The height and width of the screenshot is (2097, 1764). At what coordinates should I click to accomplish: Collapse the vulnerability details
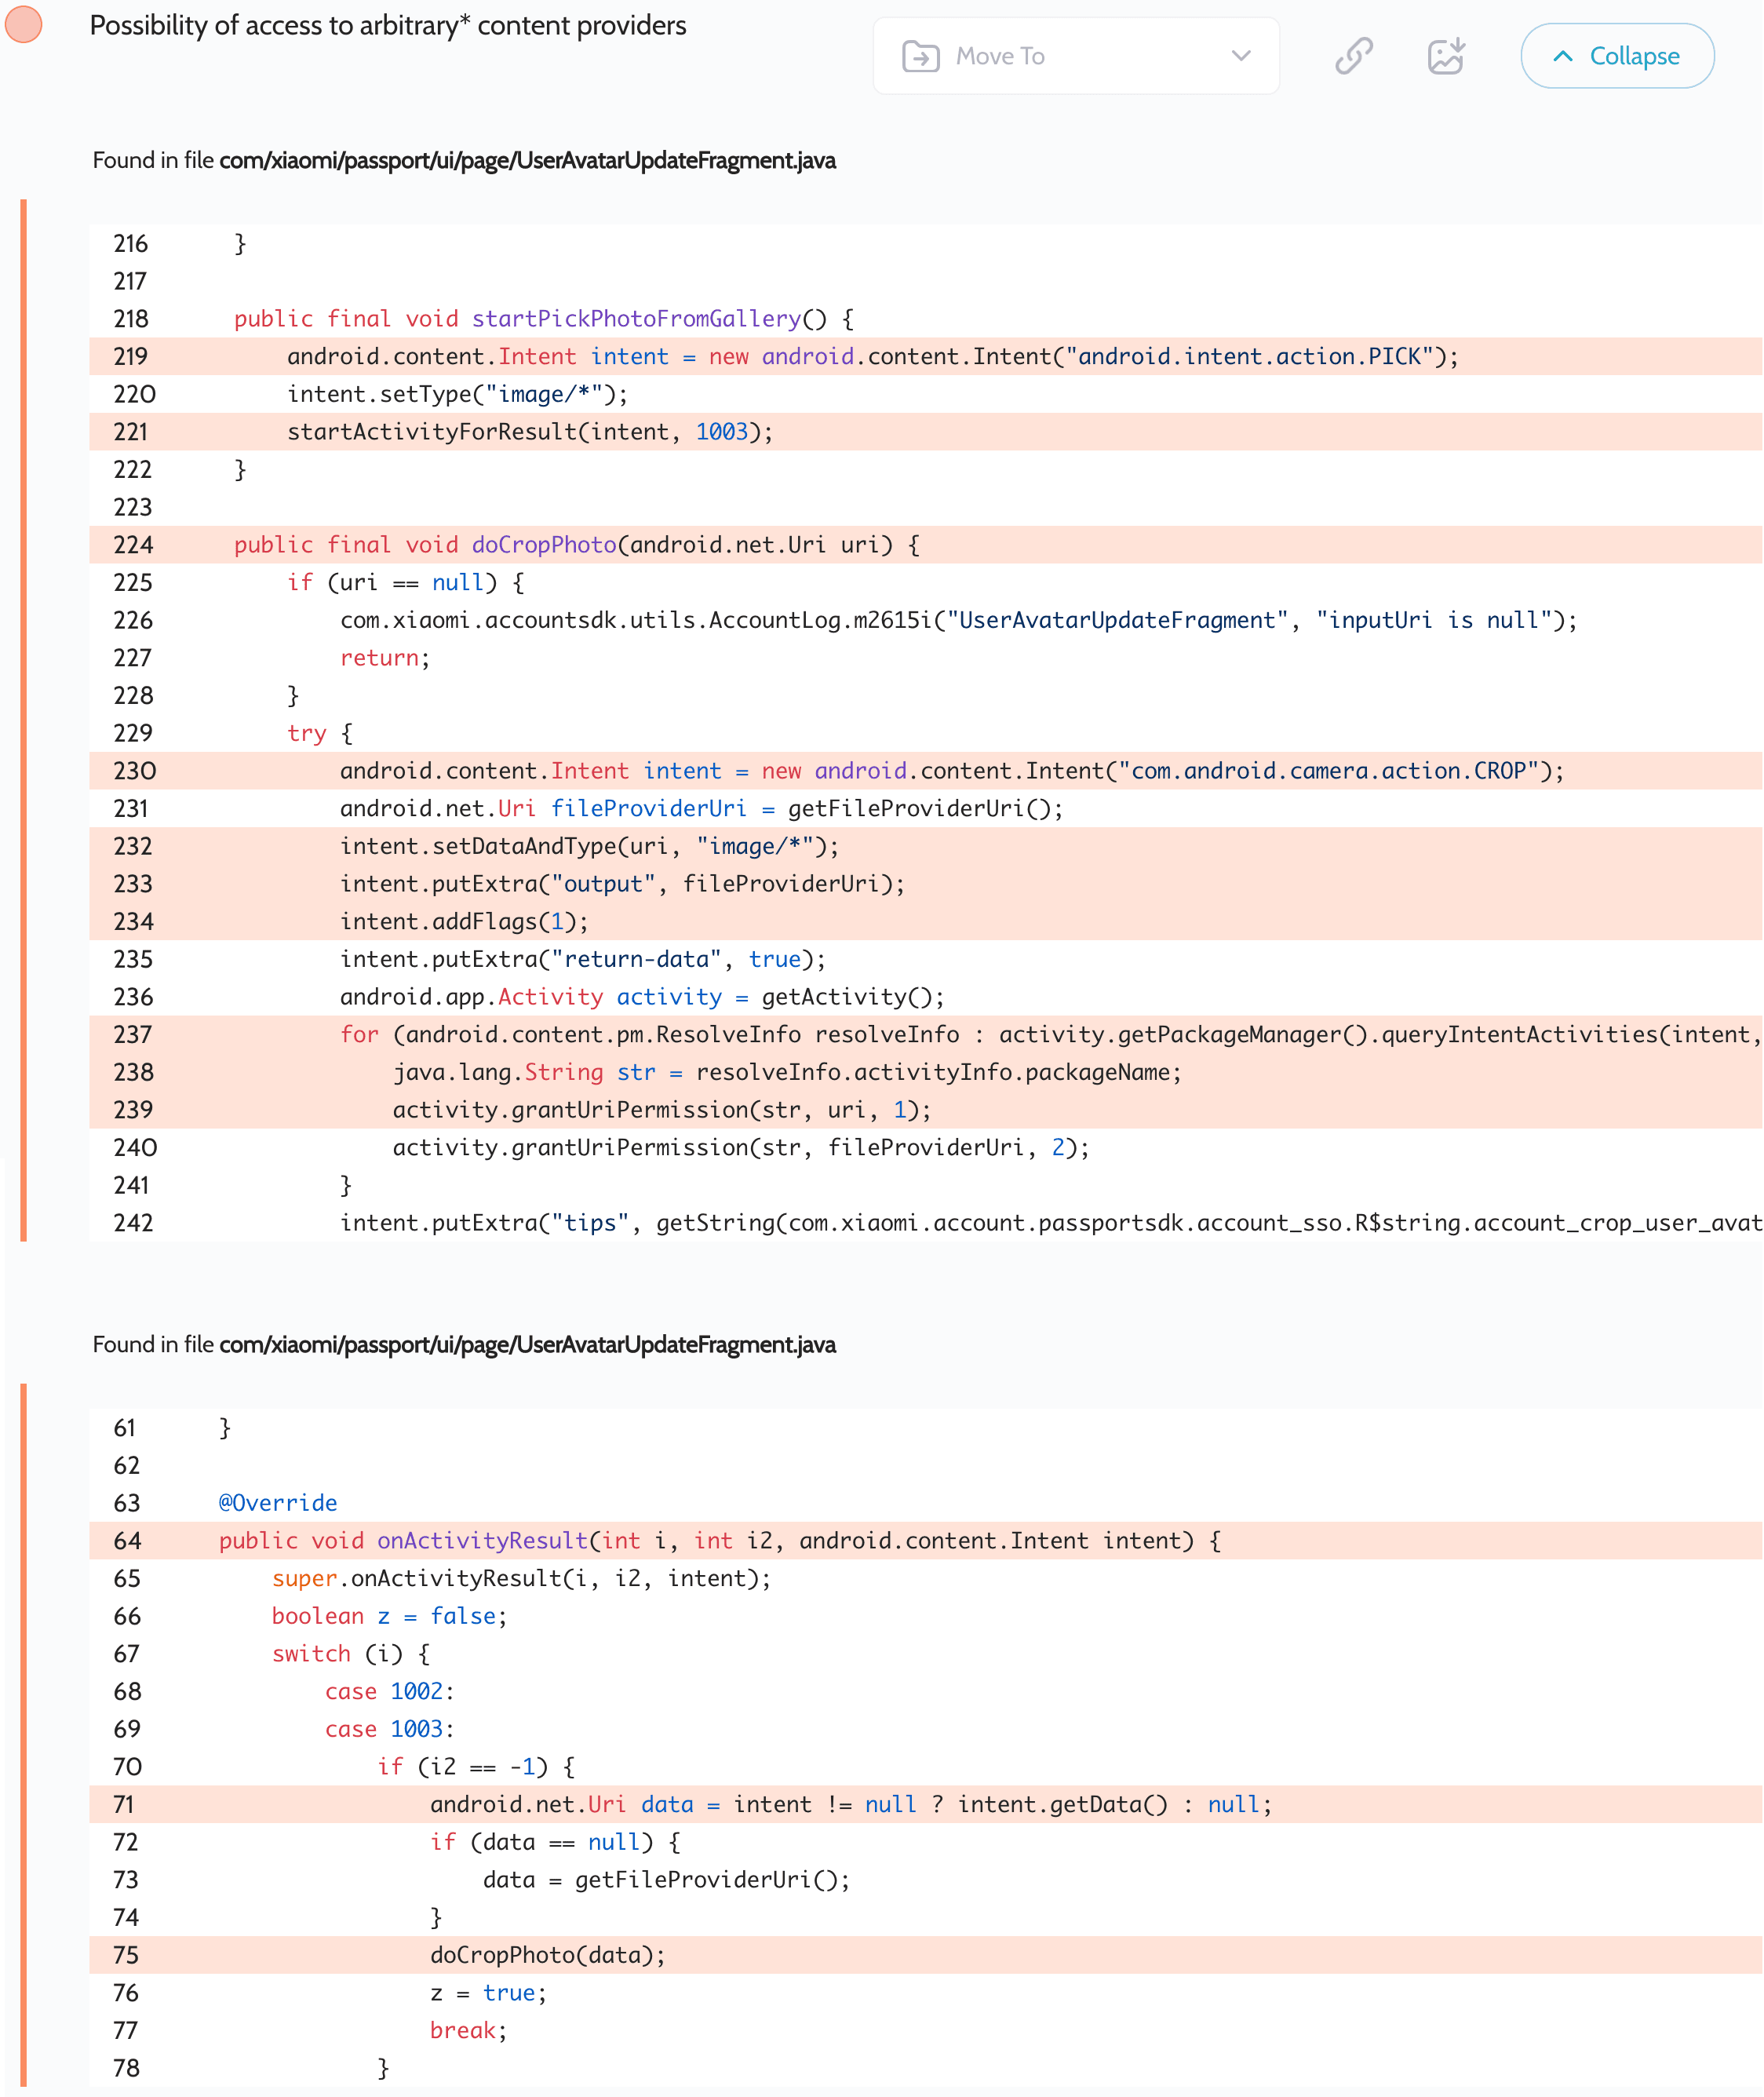pos(1616,56)
